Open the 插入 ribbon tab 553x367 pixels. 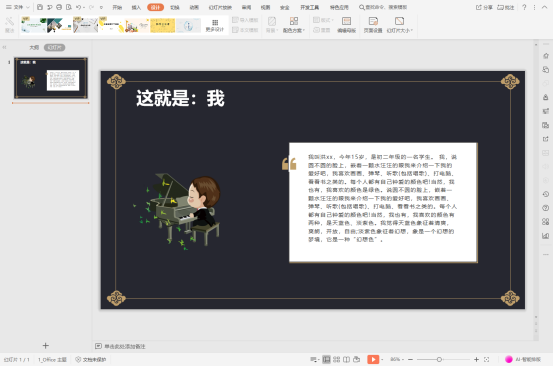click(136, 7)
